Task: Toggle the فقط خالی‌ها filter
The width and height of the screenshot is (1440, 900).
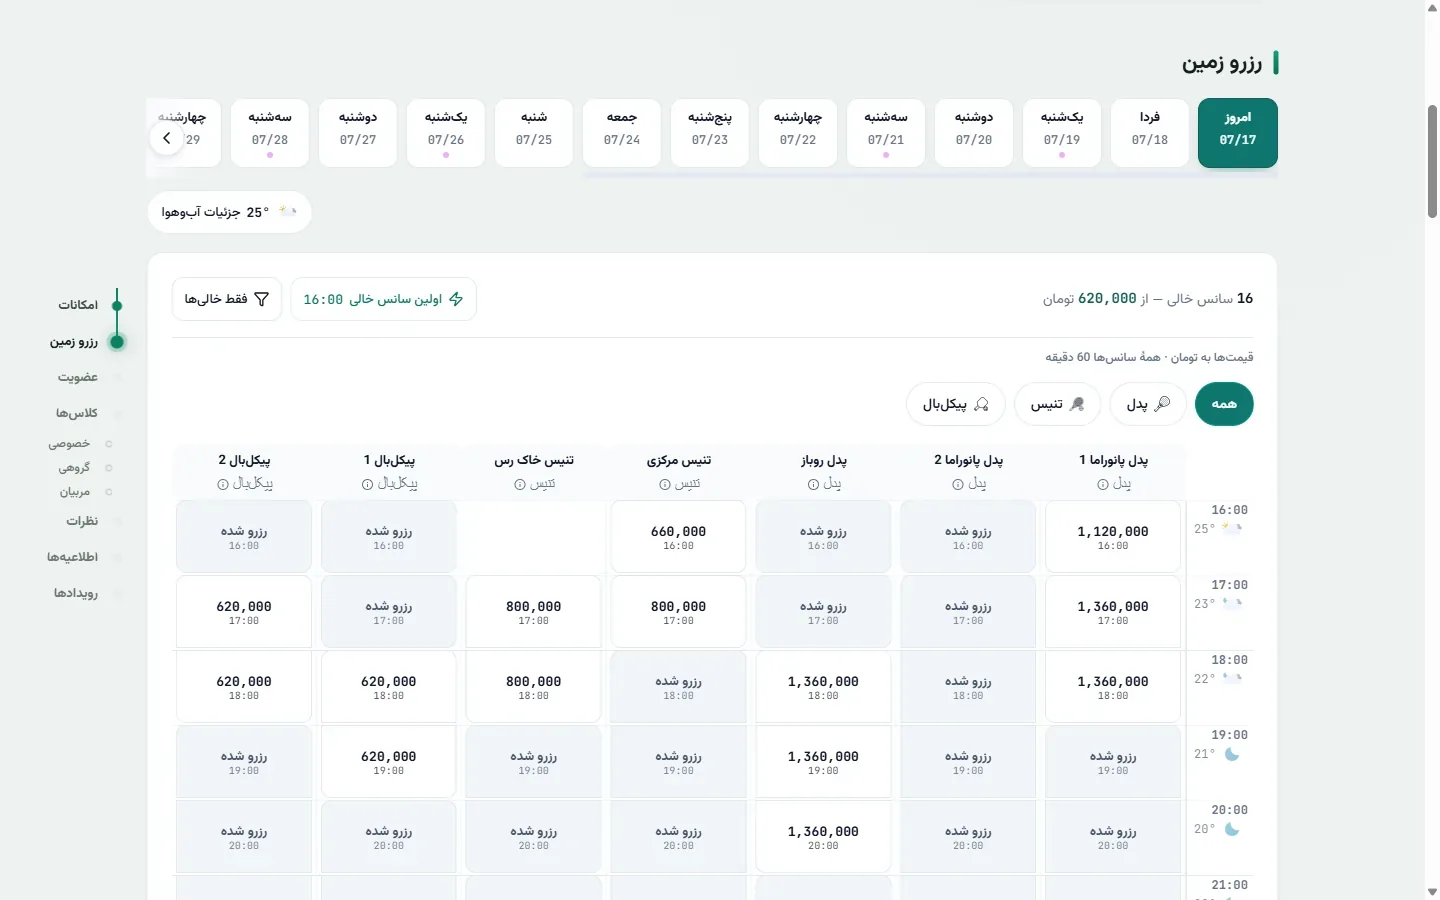Action: point(227,299)
